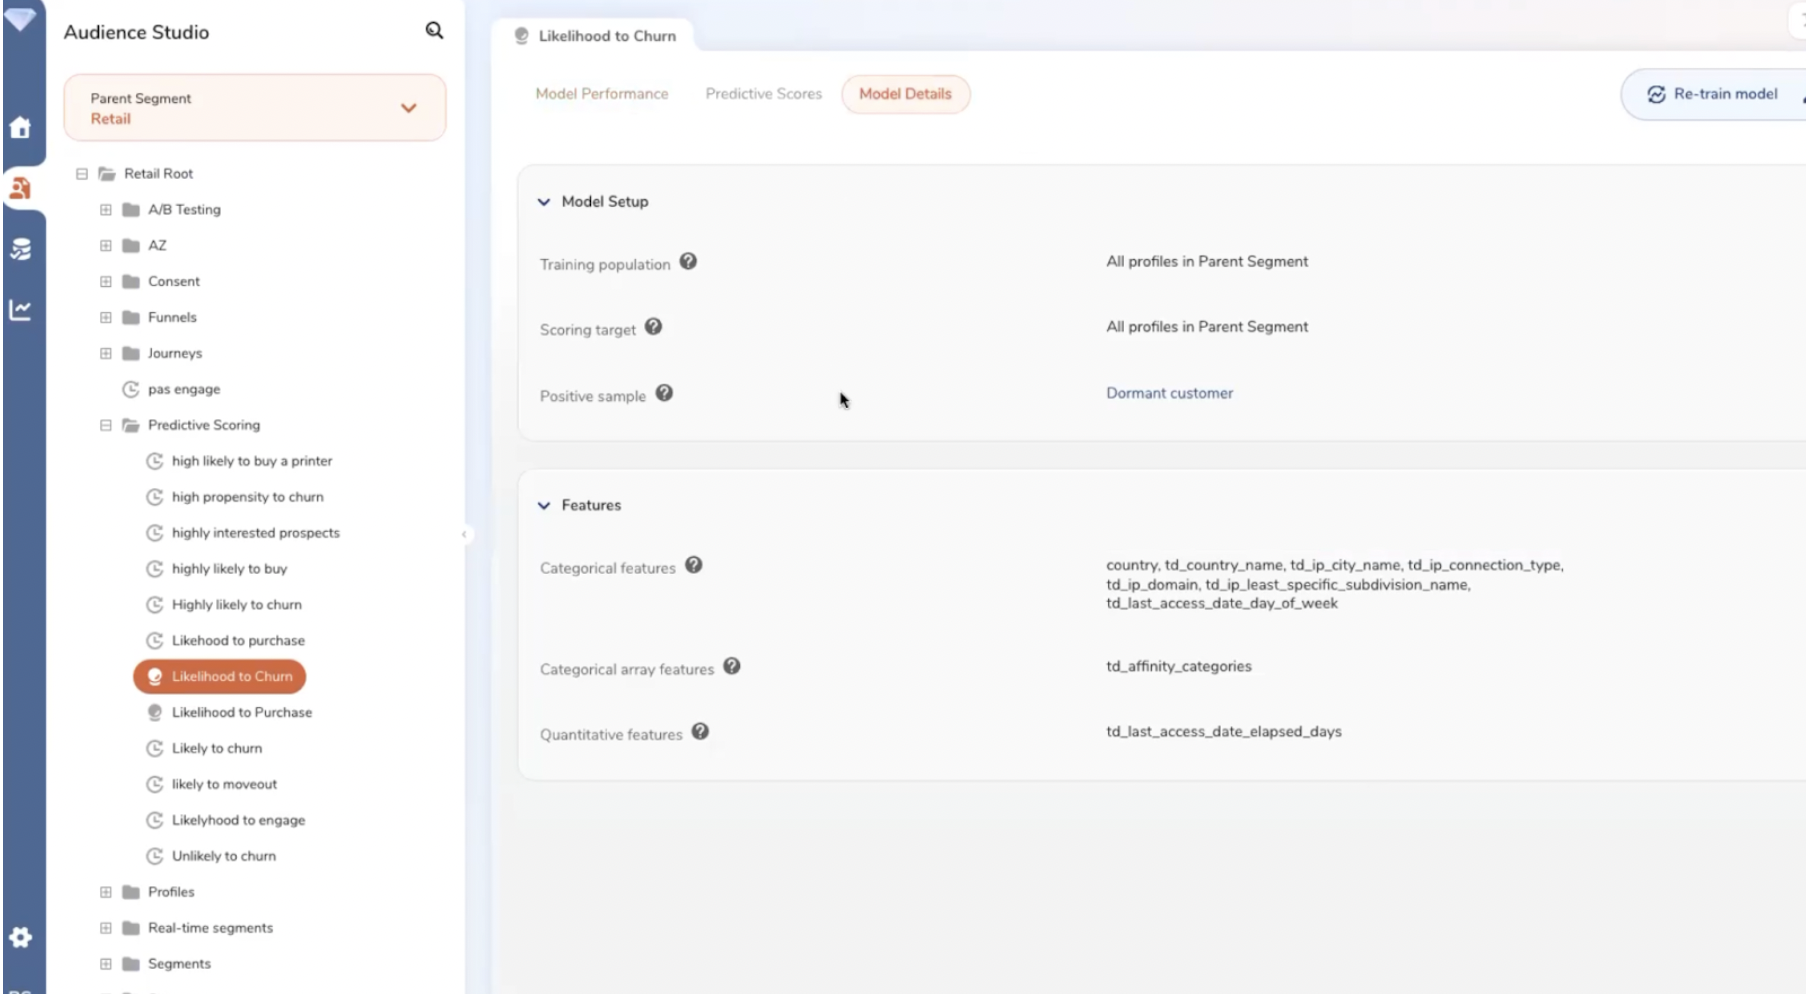The height and width of the screenshot is (994, 1806).
Task: Open the Dormant customer link
Action: [x=1169, y=394]
